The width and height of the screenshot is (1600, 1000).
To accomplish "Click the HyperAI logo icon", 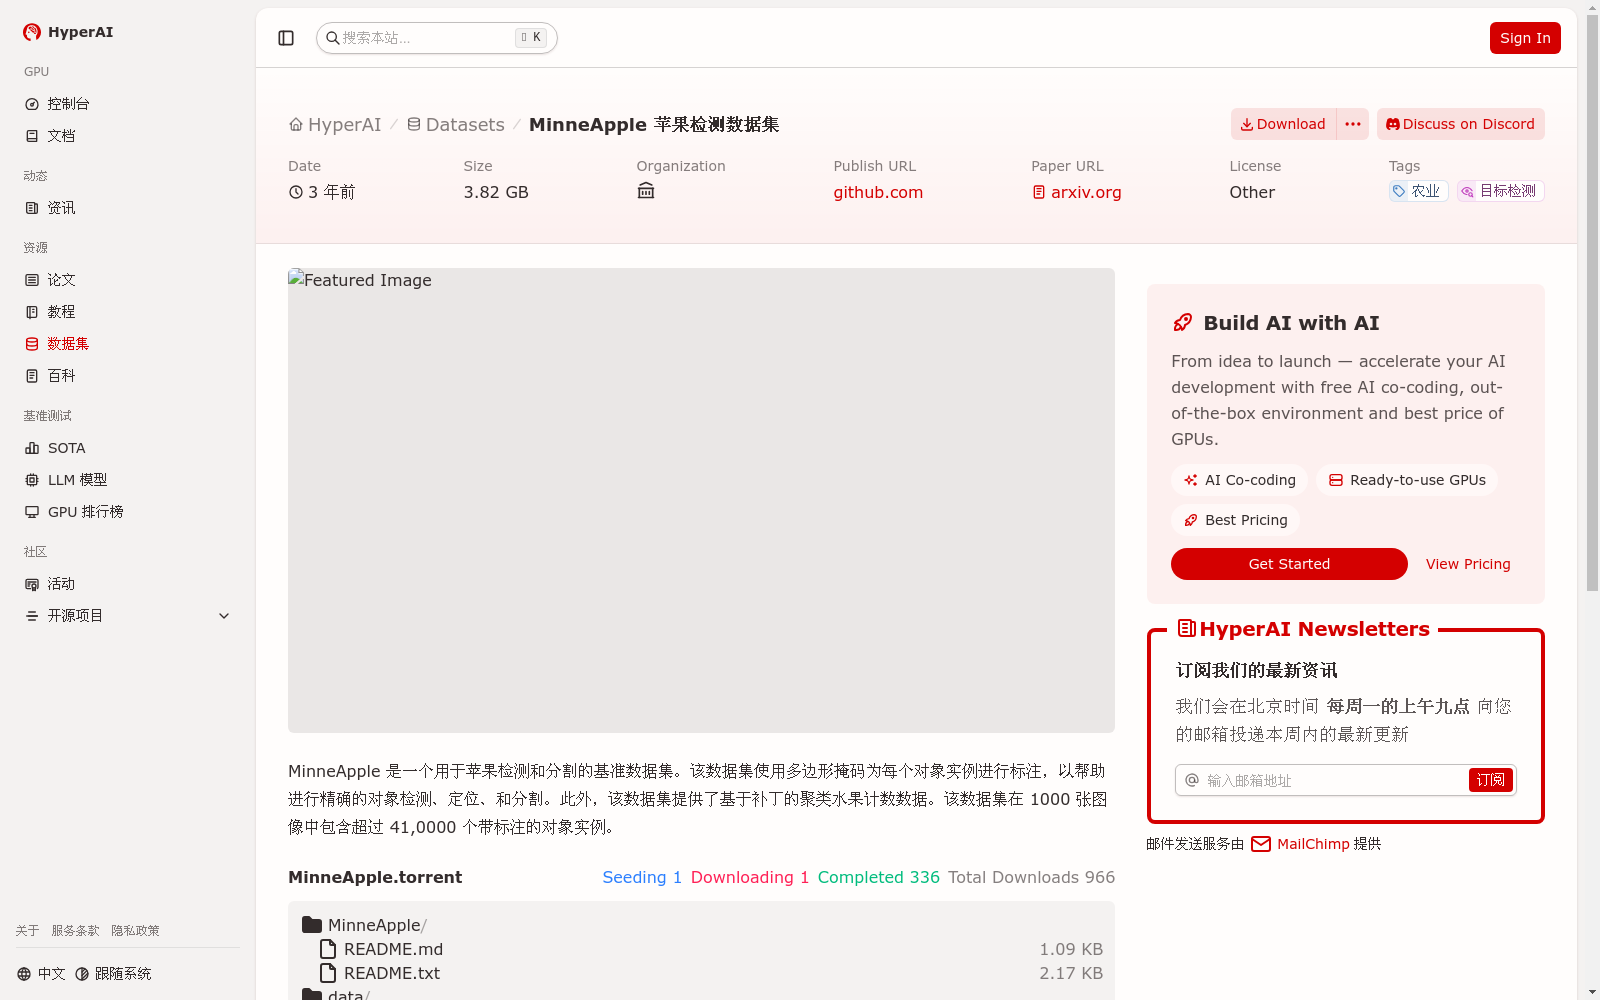I will [x=32, y=32].
